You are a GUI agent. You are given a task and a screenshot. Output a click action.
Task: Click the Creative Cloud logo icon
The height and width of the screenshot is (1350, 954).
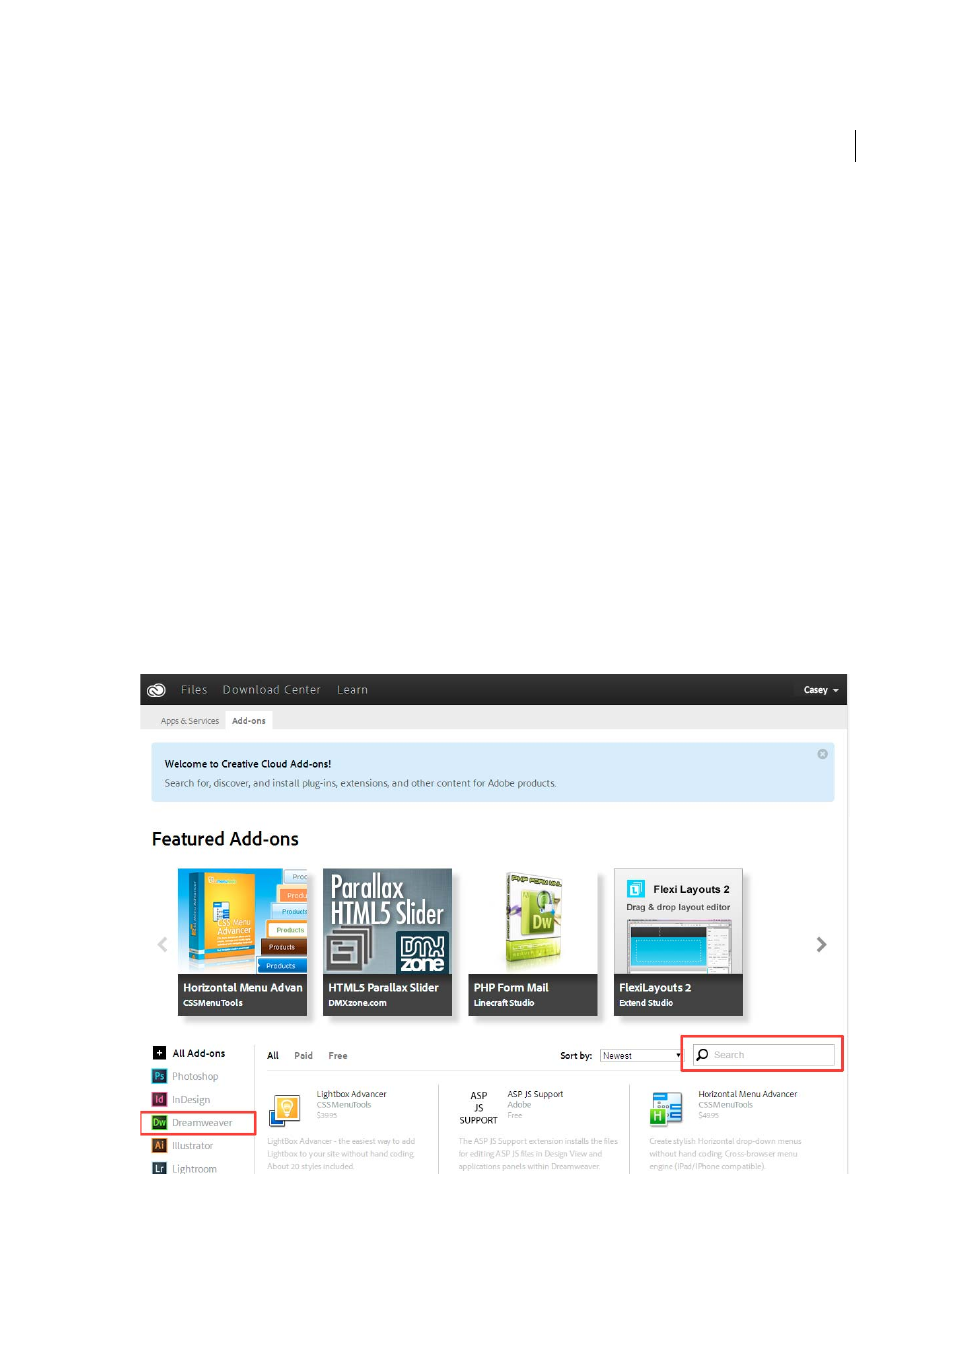pos(156,690)
